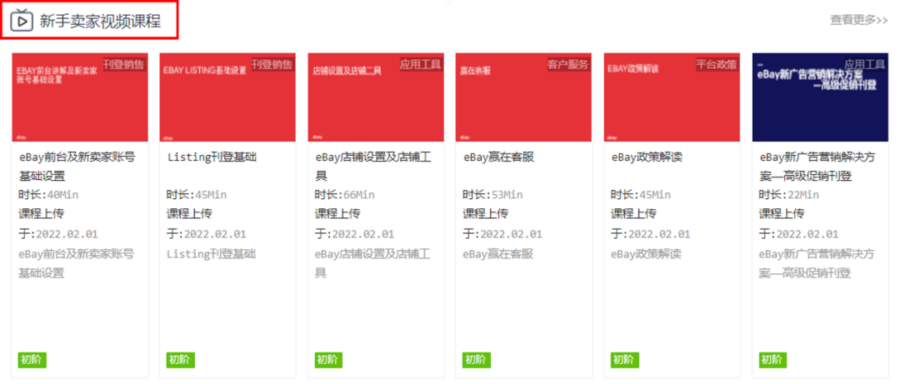Screen dimensions: 900x384
Task: Click the 初阶 badge on the eBay赢在客服 card
Action: point(476,360)
